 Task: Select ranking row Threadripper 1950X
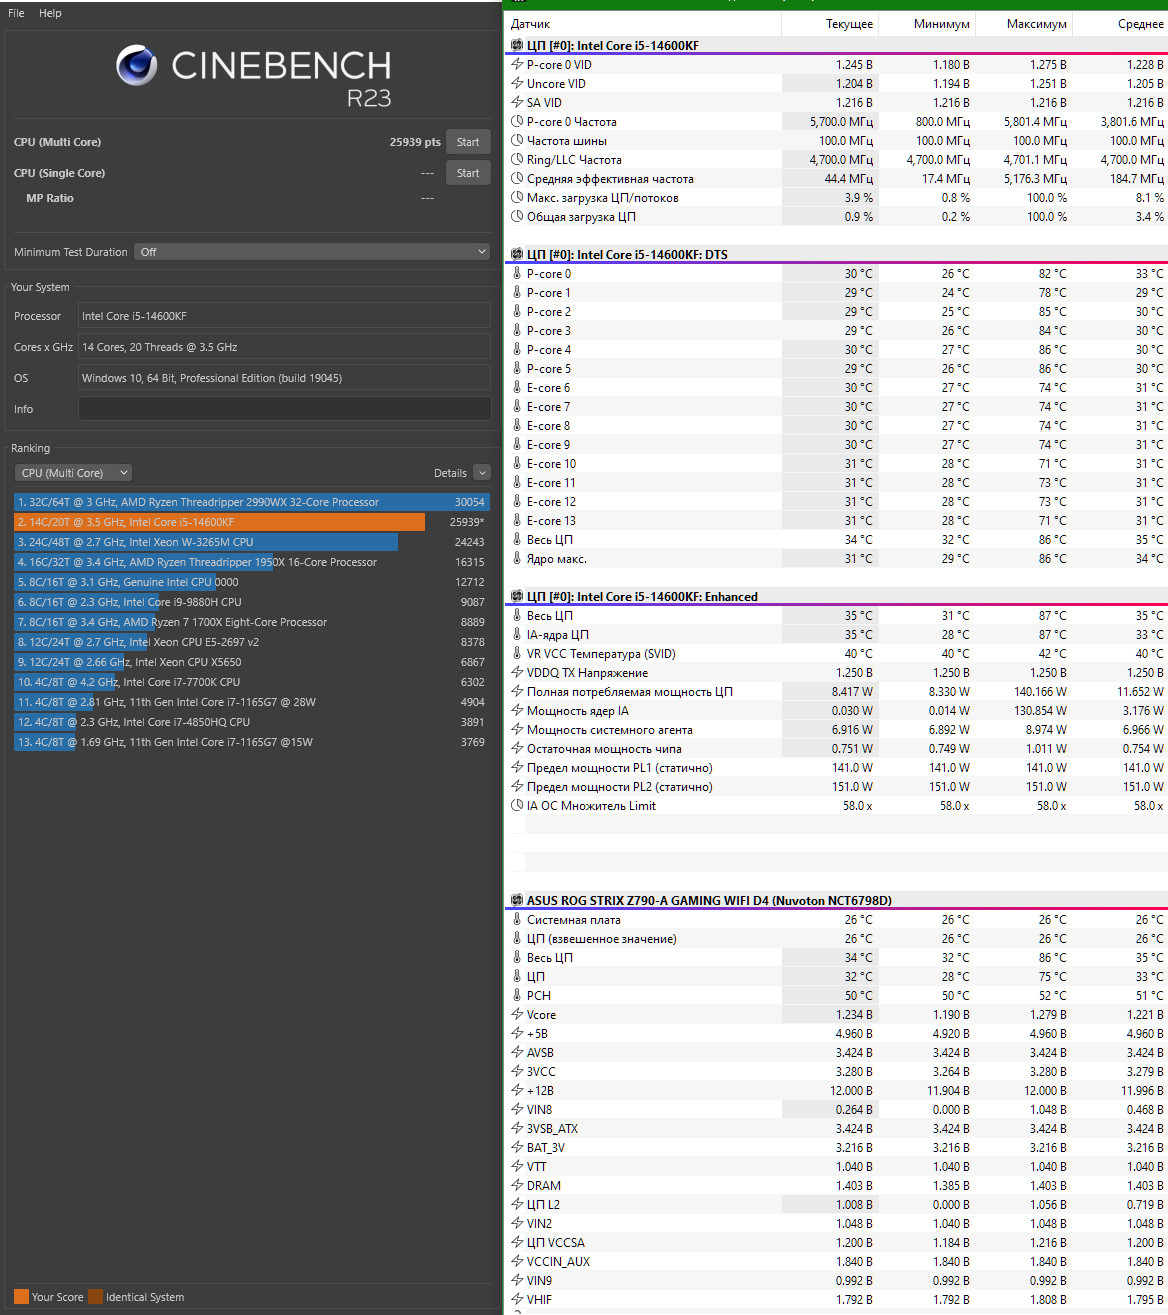click(251, 562)
